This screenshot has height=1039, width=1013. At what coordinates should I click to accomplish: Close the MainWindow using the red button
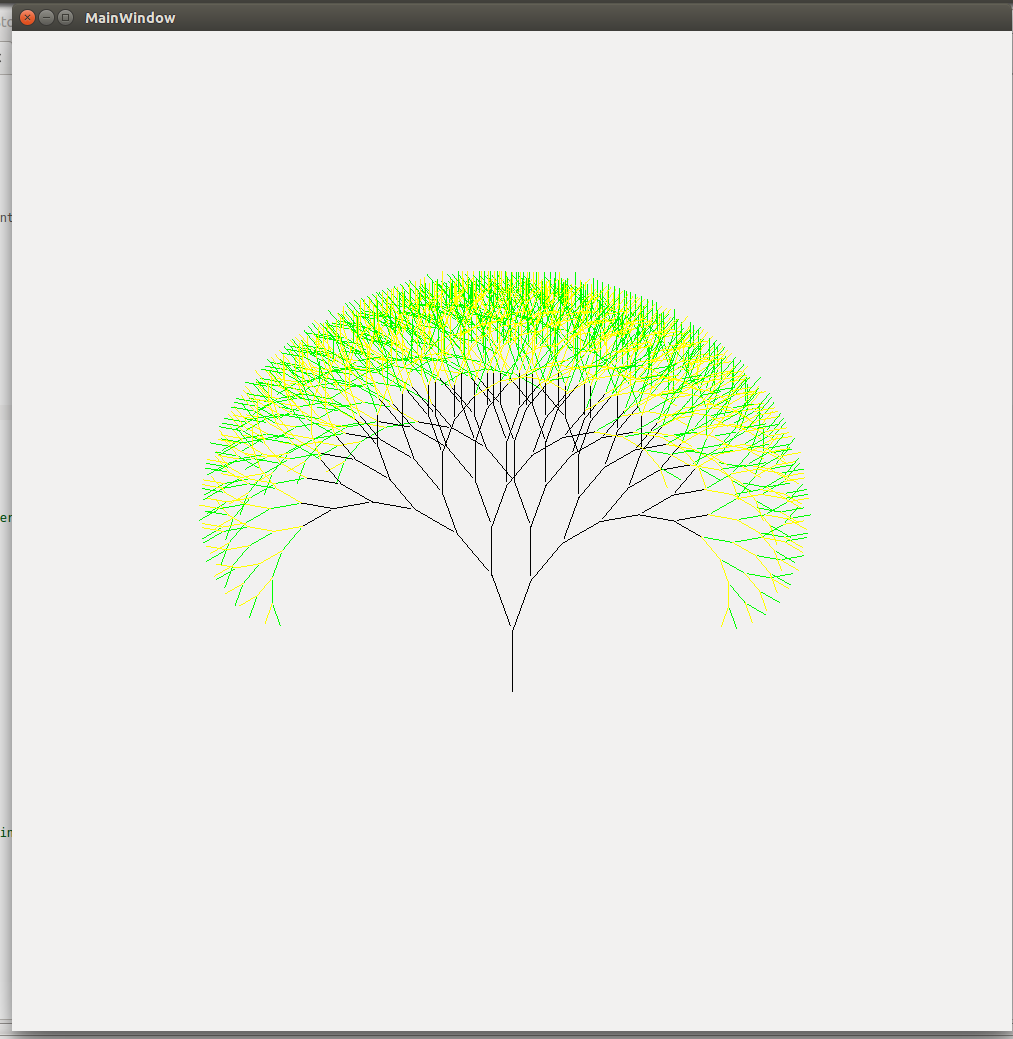pos(28,17)
